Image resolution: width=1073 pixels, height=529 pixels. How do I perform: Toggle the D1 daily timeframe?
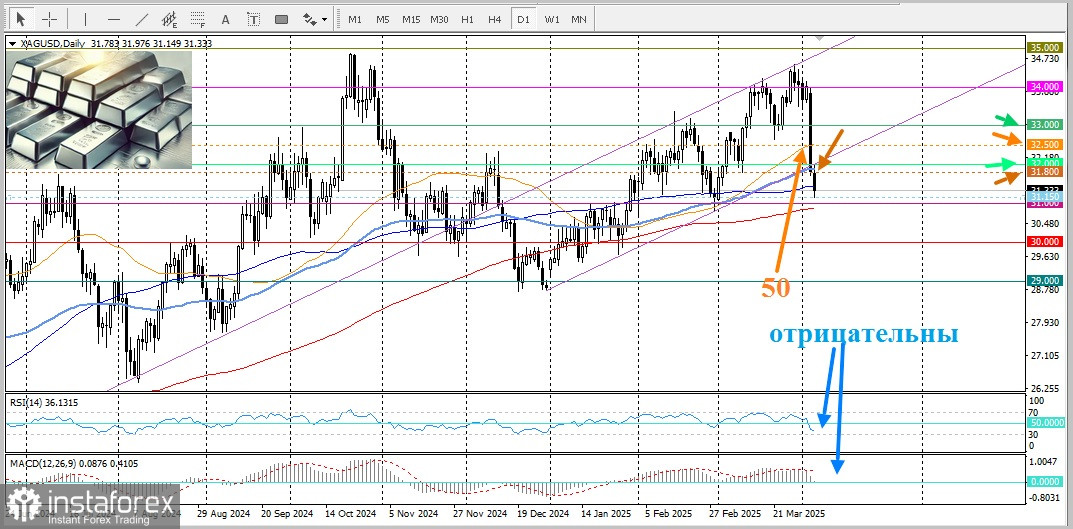click(523, 19)
